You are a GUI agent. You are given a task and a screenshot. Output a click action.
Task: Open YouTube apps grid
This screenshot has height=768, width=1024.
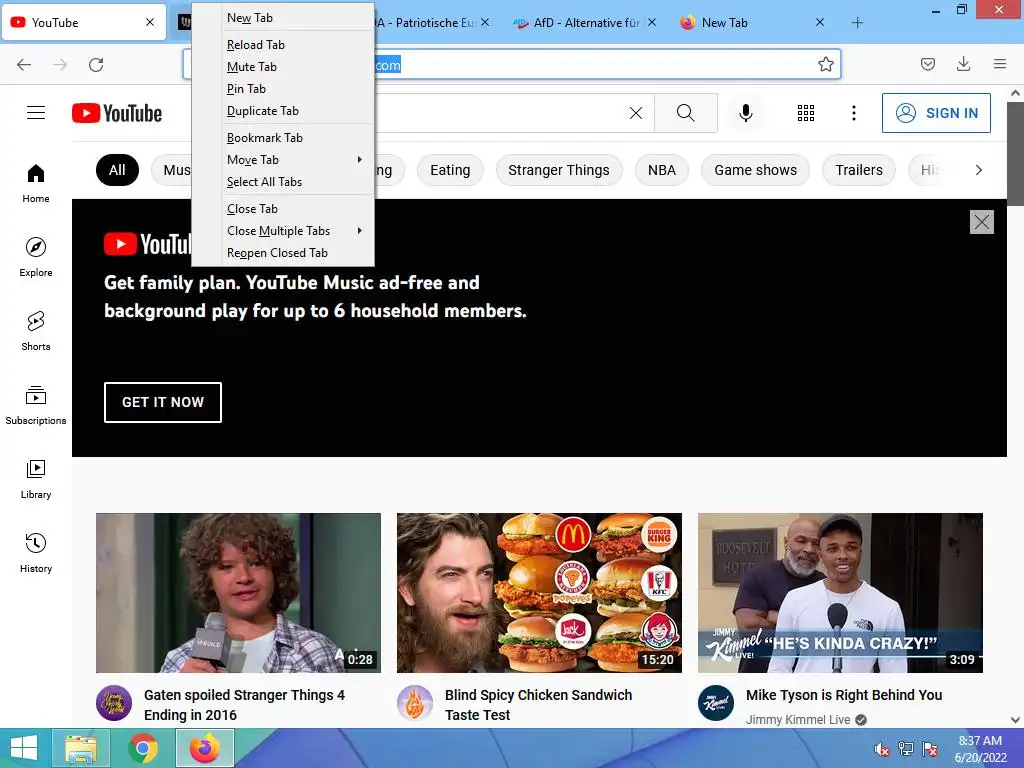point(806,113)
